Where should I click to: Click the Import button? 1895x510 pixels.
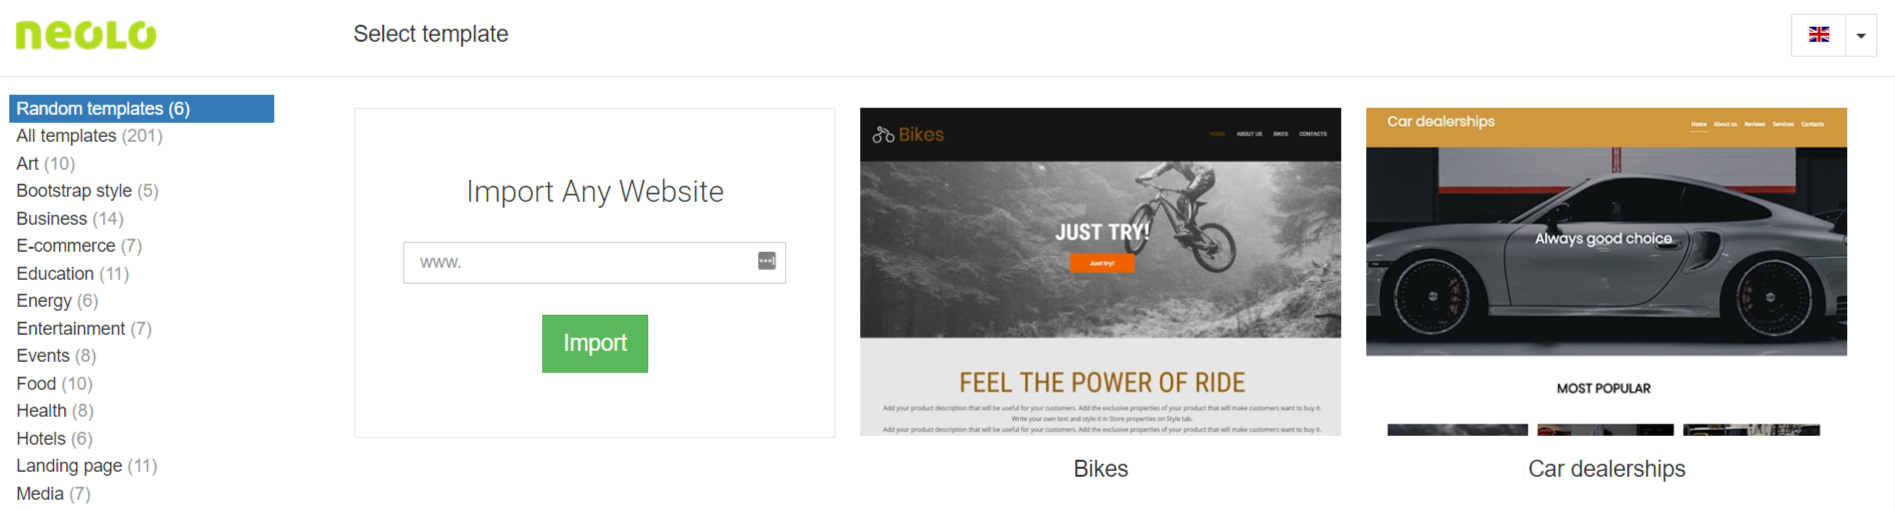(x=595, y=343)
